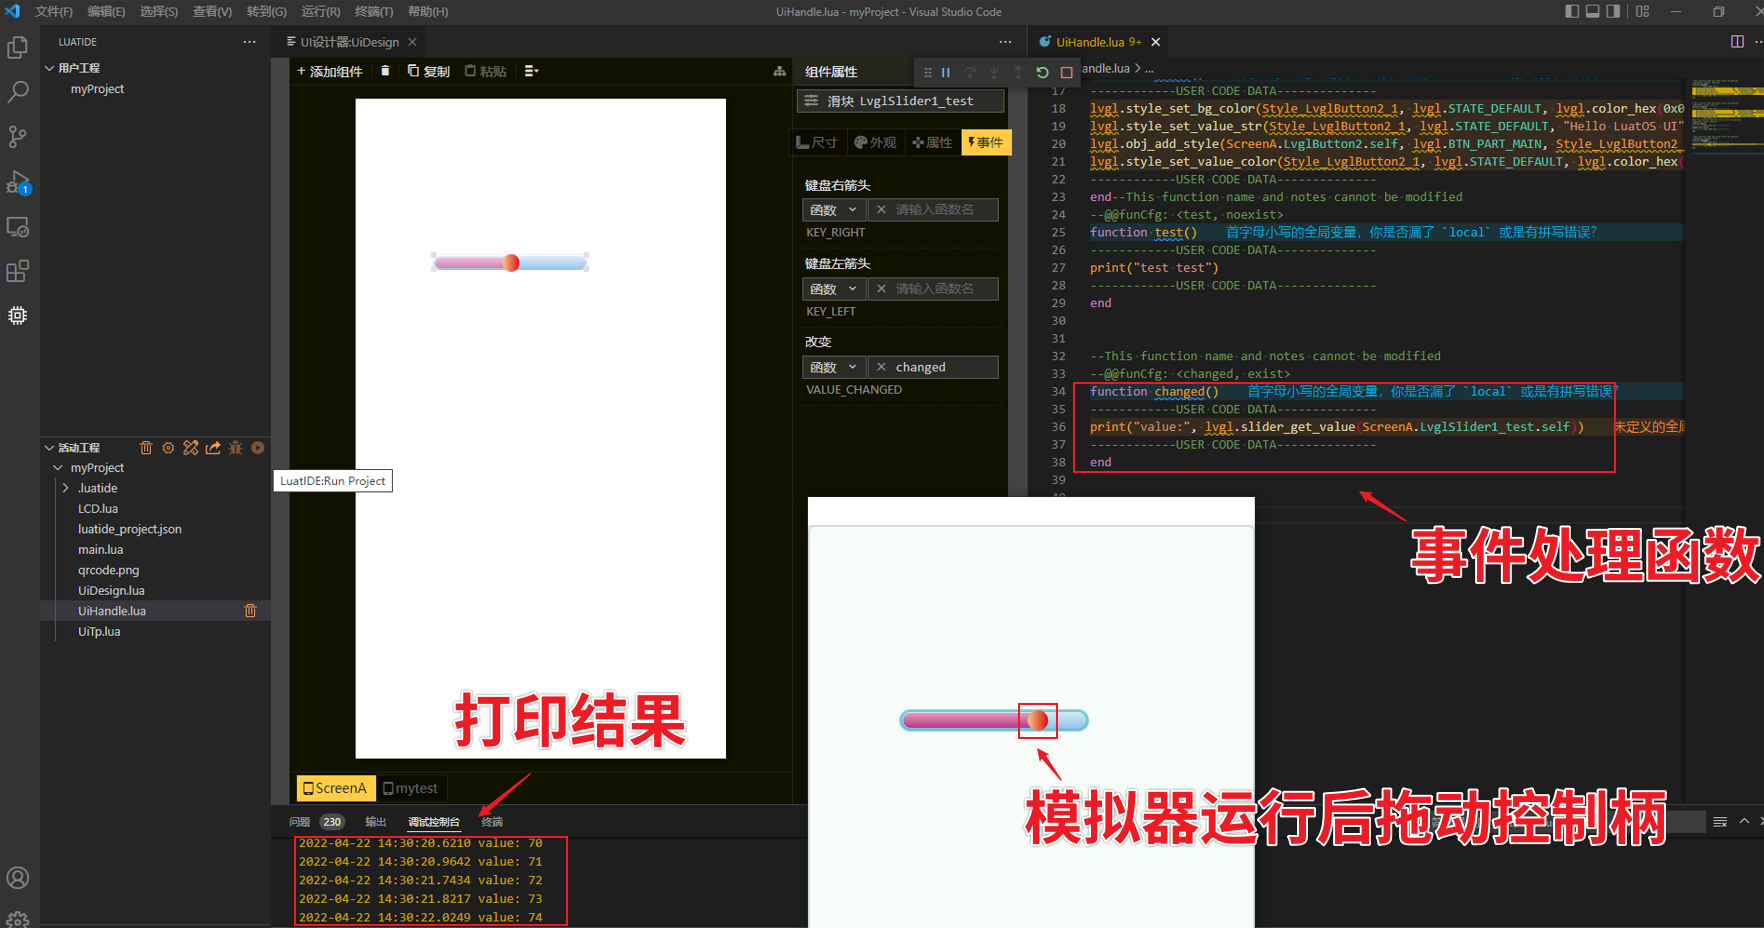Open the 函数 dropdown under KEY_RIGHT
This screenshot has width=1764, height=928.
click(833, 209)
